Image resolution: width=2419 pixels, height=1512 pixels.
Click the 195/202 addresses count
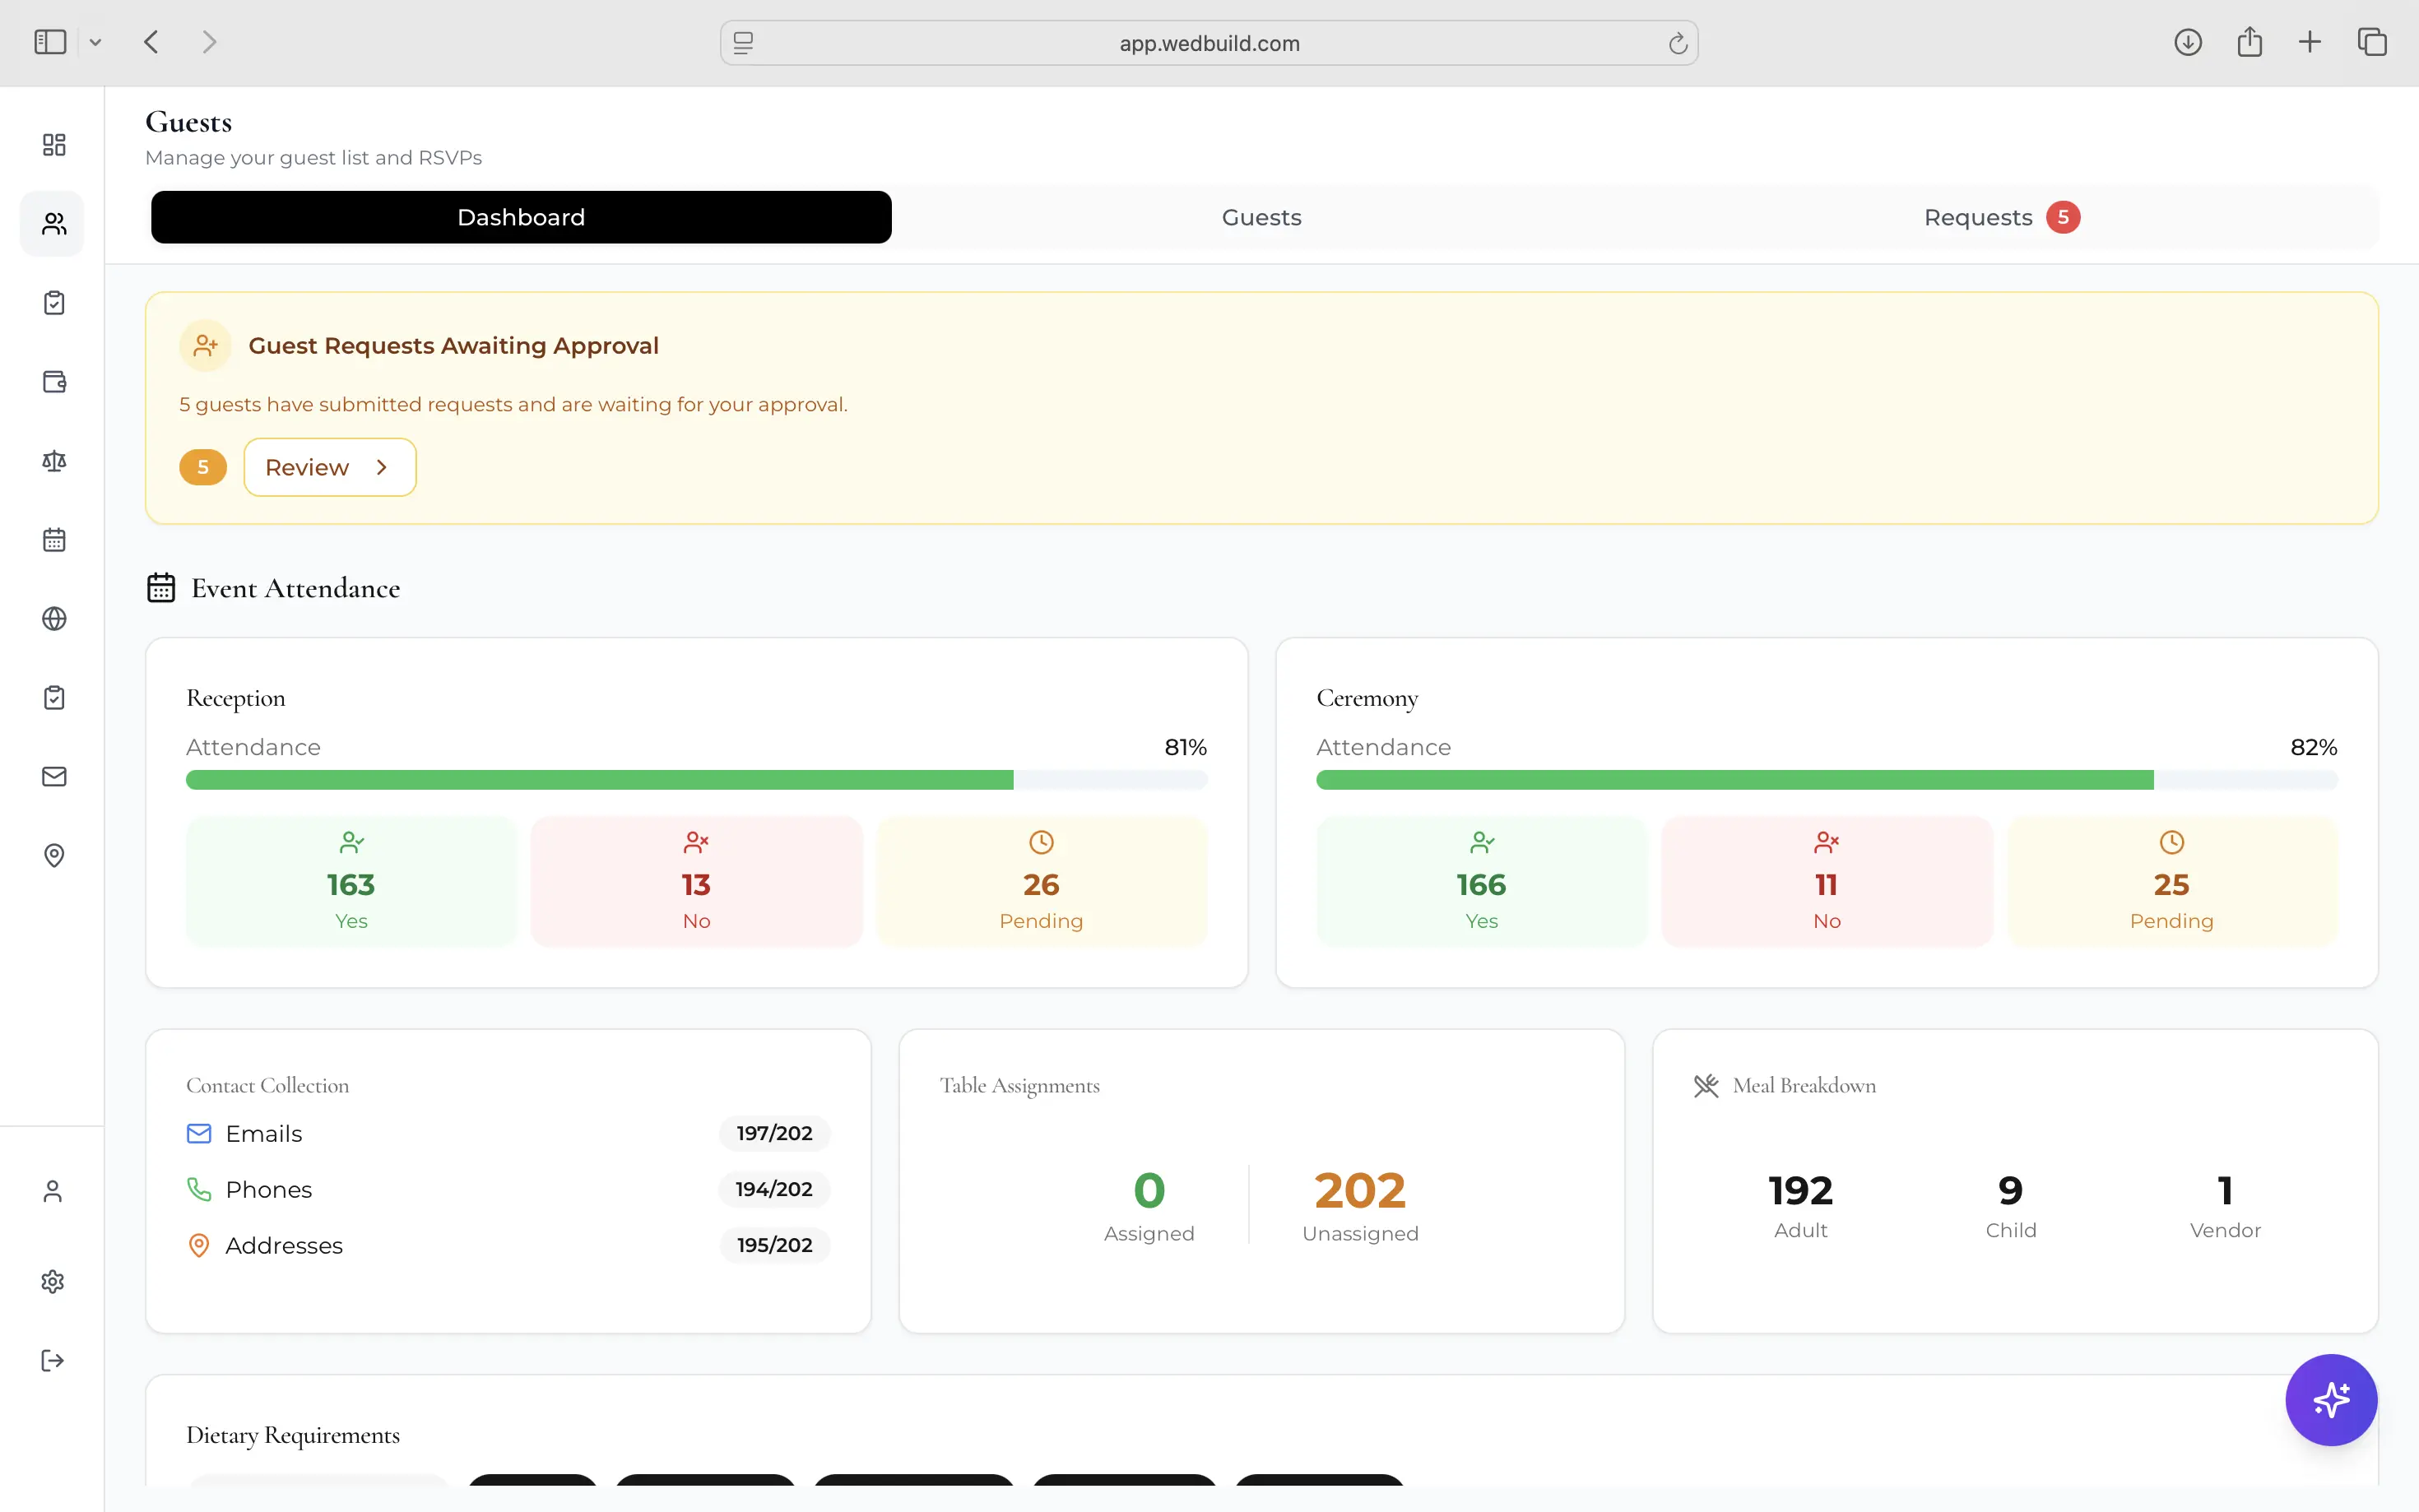[x=774, y=1246]
